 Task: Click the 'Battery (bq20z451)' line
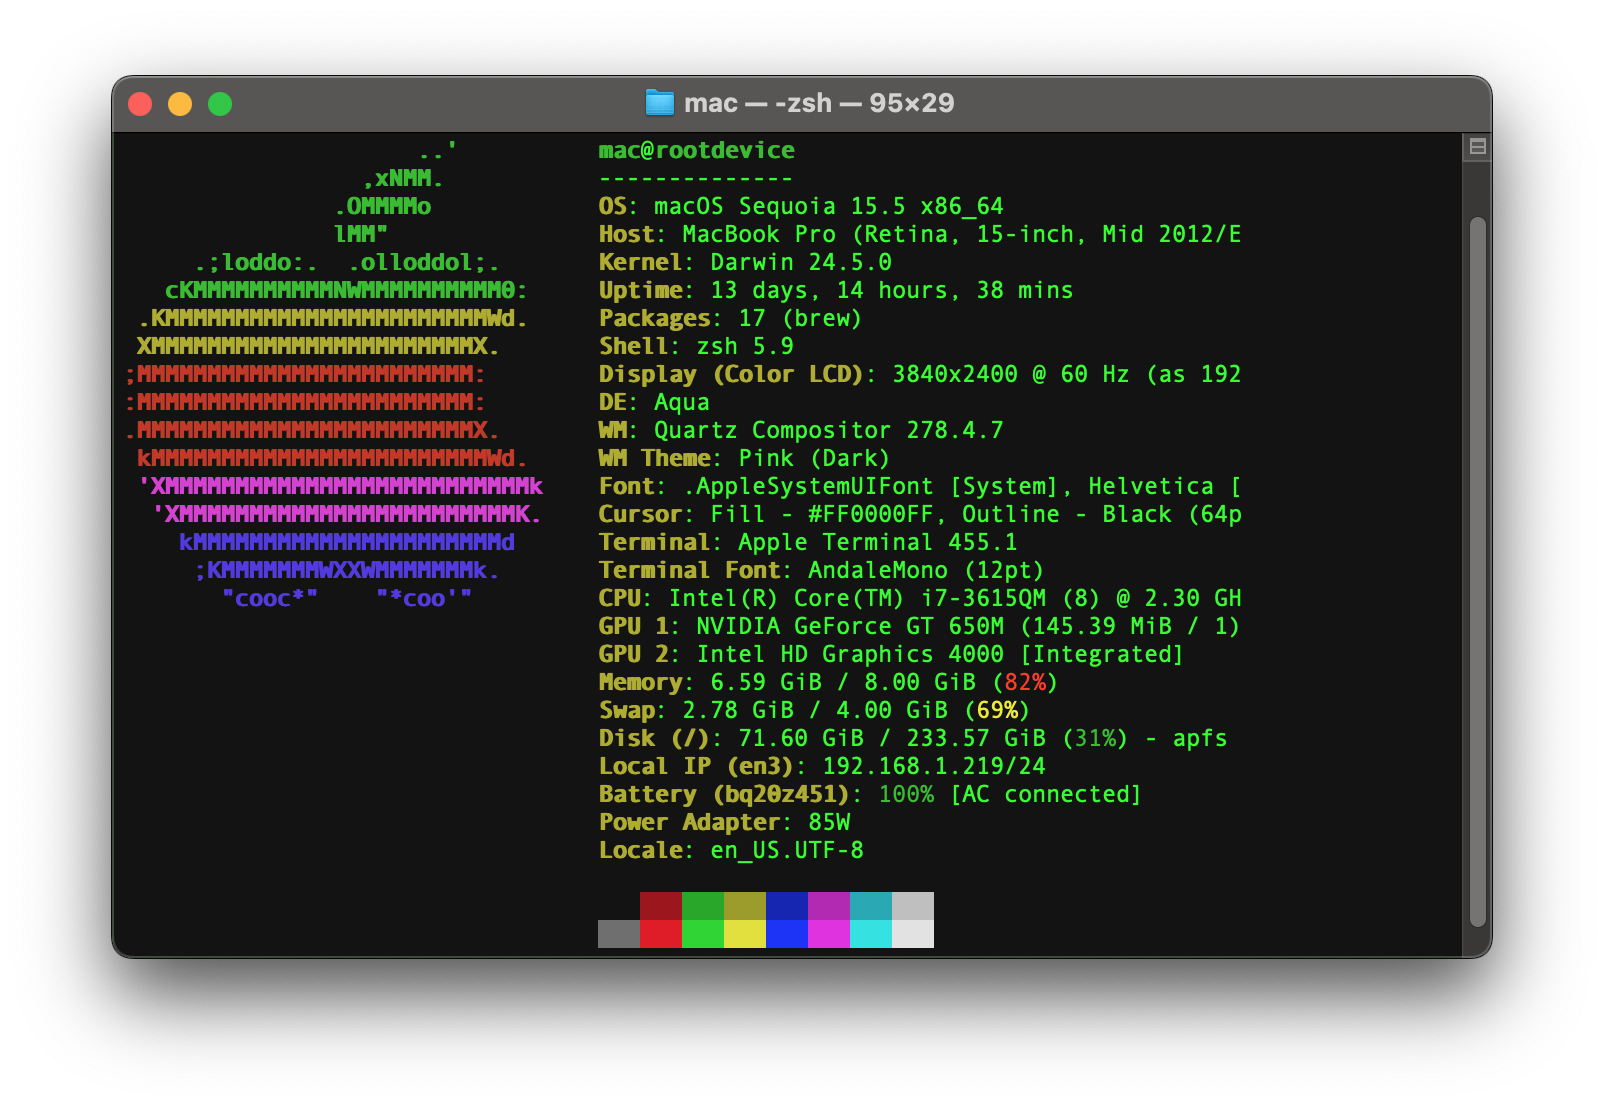(x=870, y=794)
